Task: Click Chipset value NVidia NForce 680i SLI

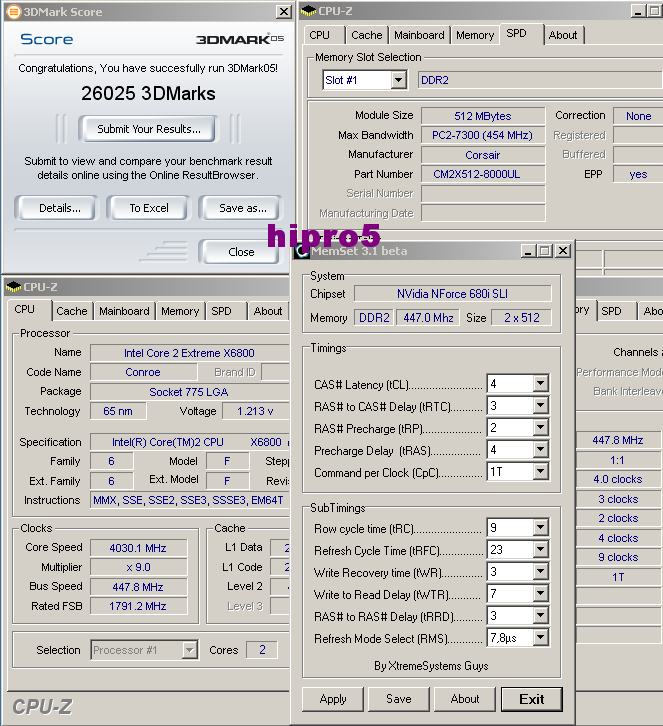Action: (x=452, y=294)
